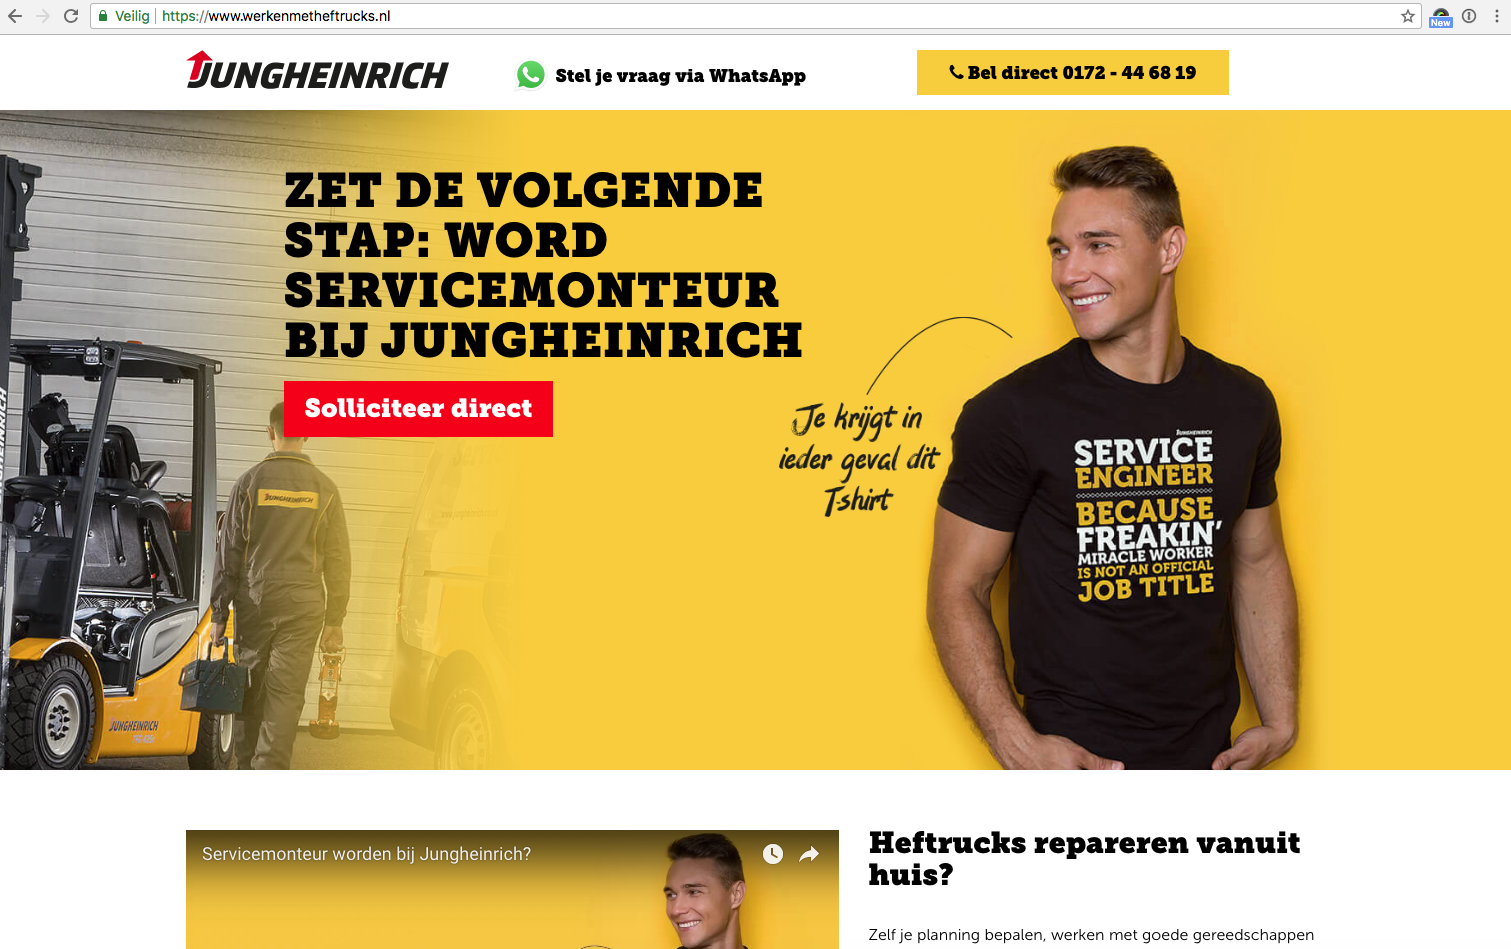Viewport: 1511px width, 949px height.
Task: Click the red Solliciteer direct button
Action: (418, 409)
